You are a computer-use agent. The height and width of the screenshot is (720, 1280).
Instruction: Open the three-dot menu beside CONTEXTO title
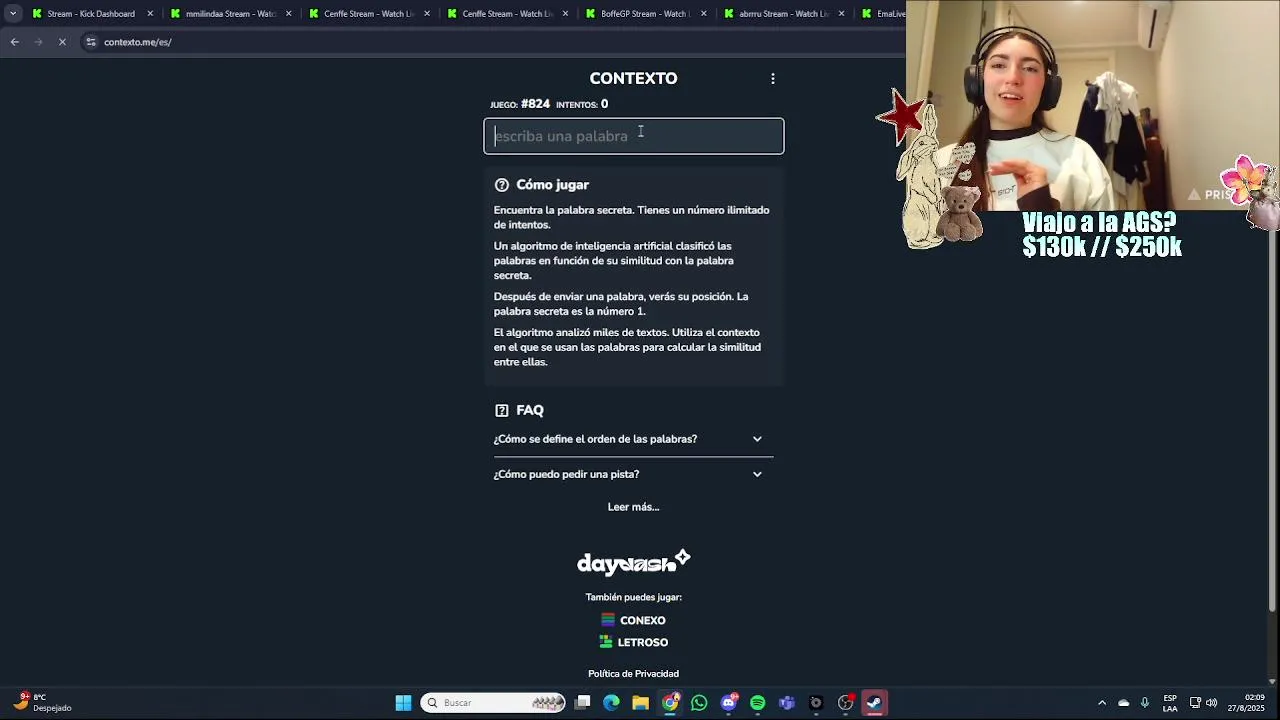tap(772, 78)
